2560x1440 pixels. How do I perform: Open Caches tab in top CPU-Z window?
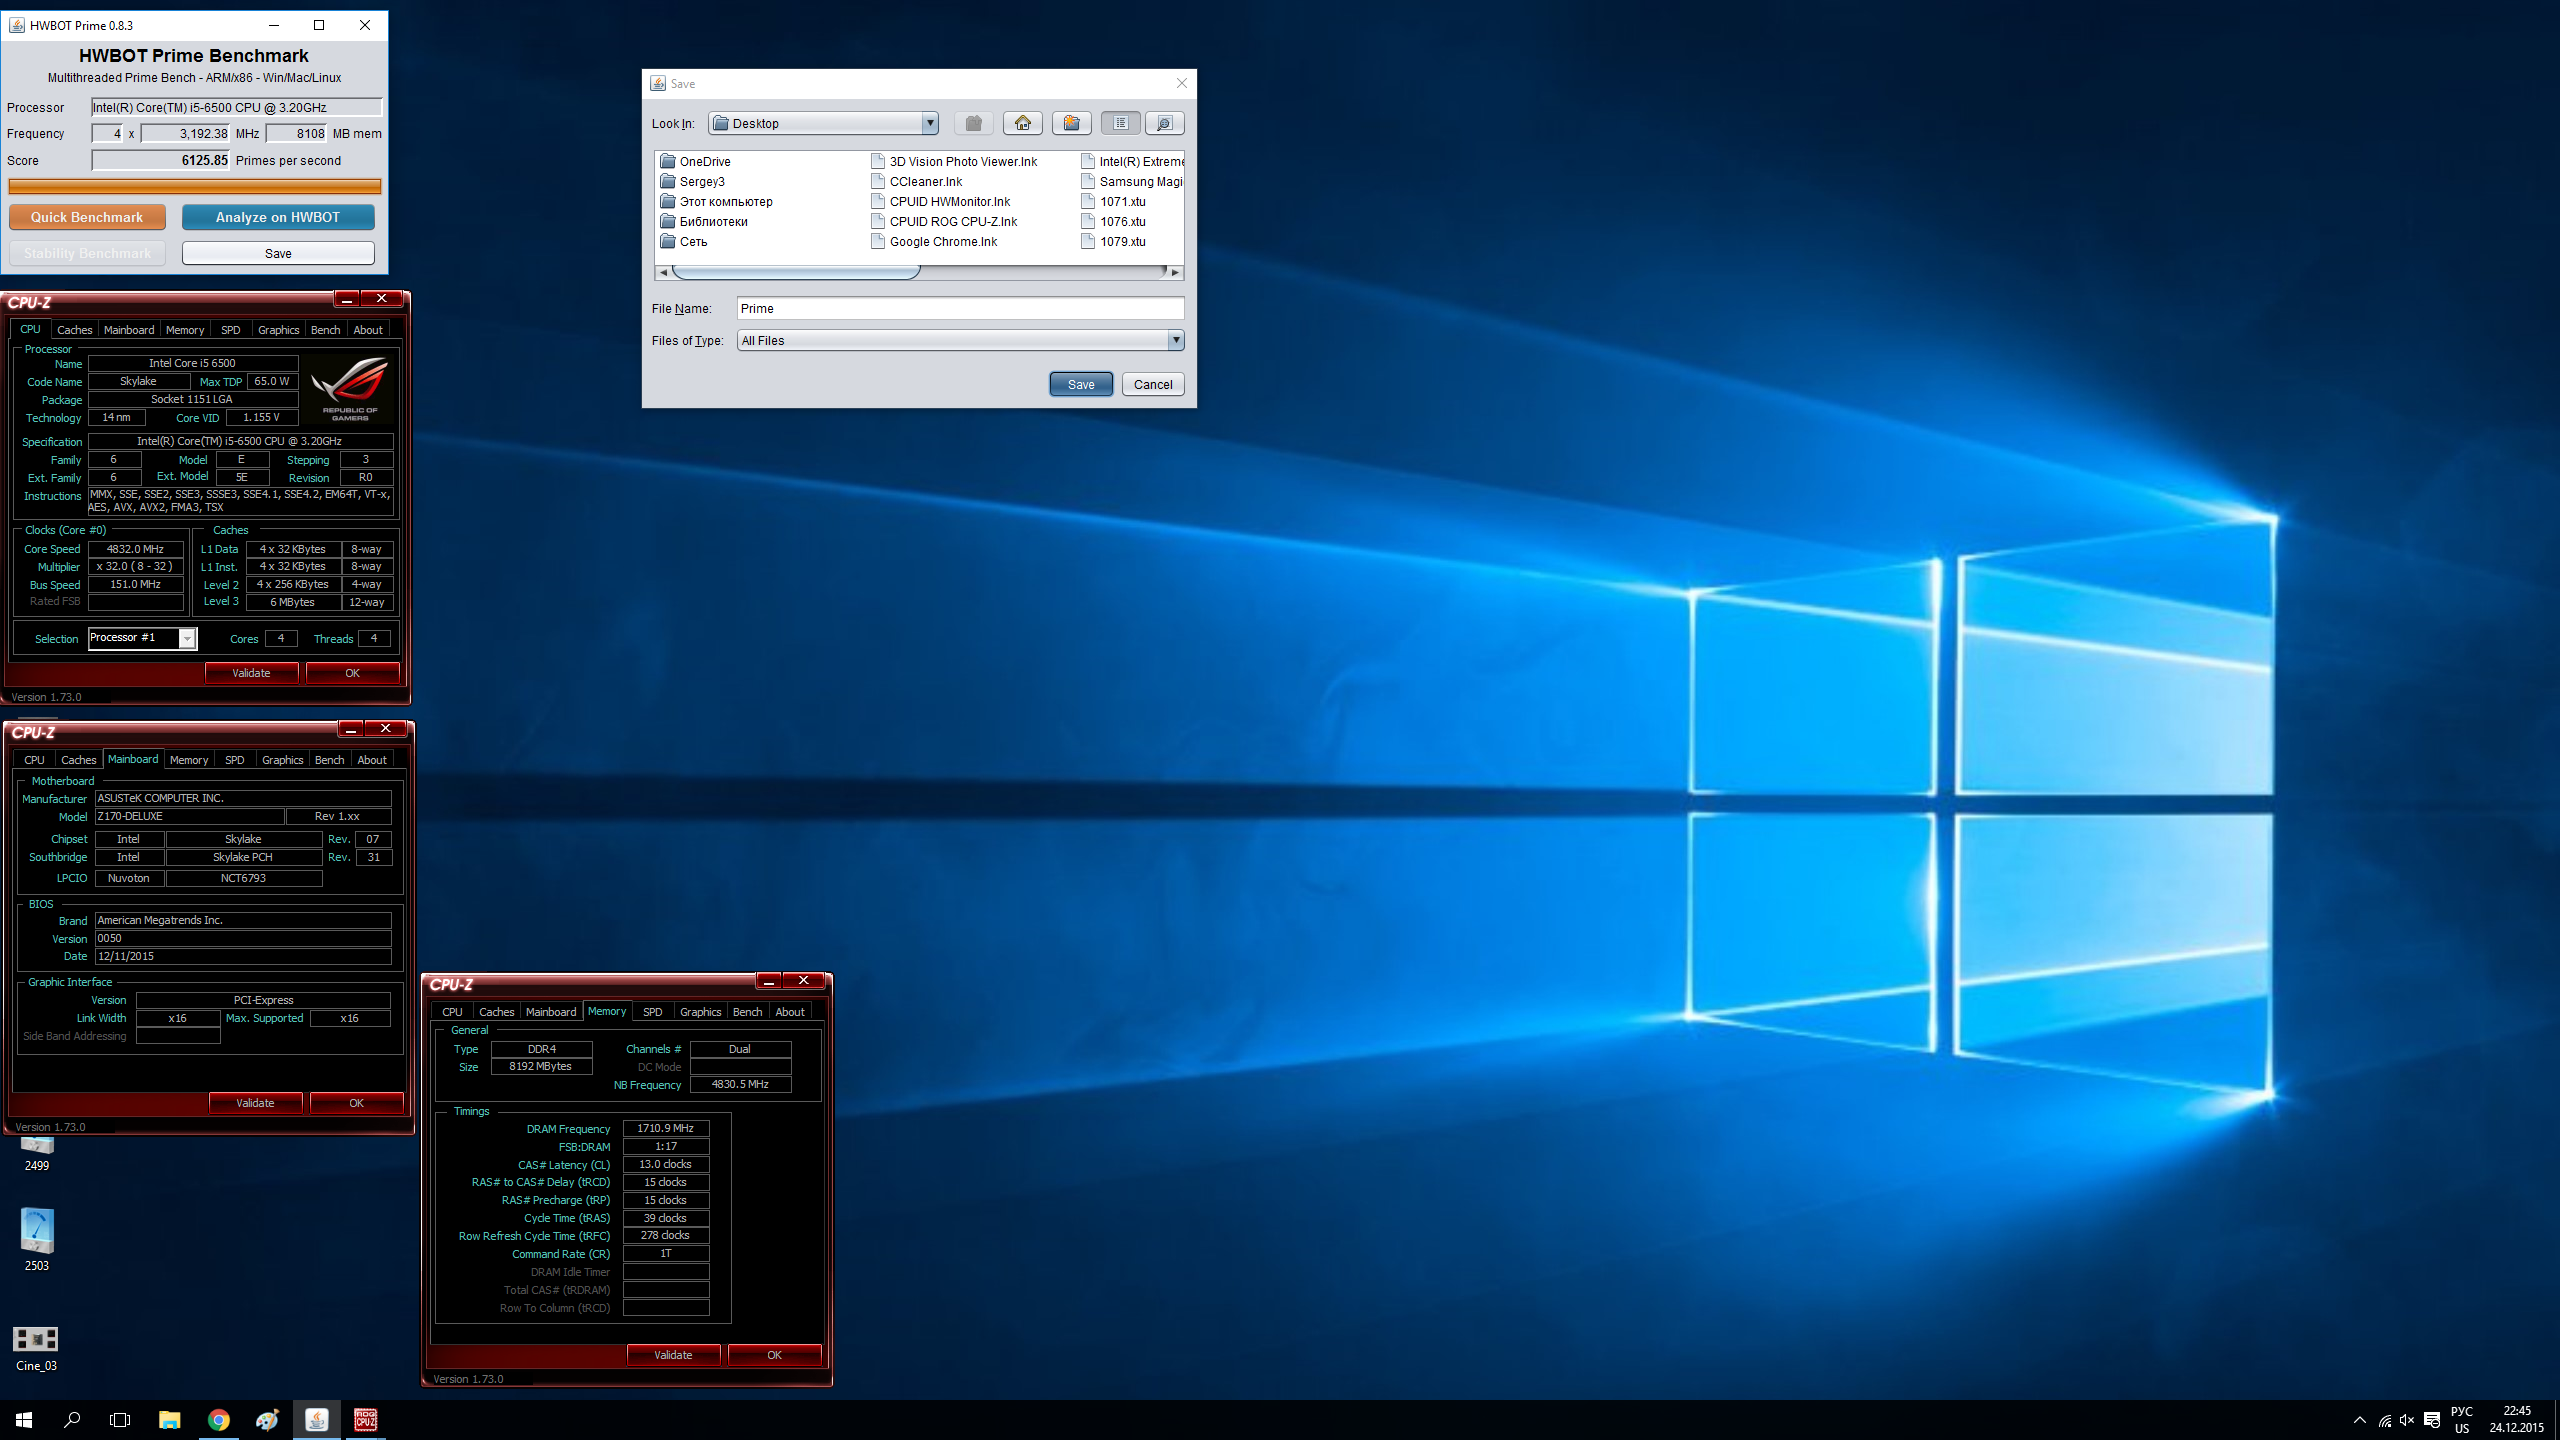click(x=74, y=330)
